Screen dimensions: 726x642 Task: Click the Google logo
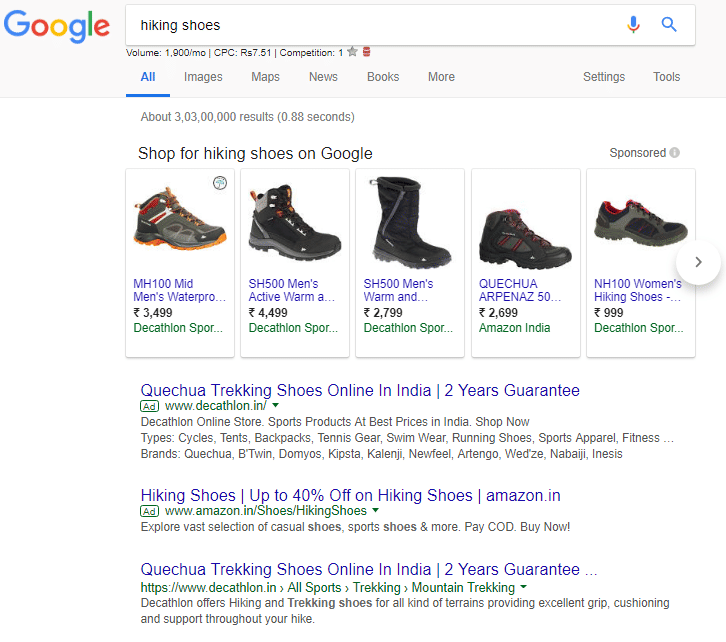click(56, 26)
